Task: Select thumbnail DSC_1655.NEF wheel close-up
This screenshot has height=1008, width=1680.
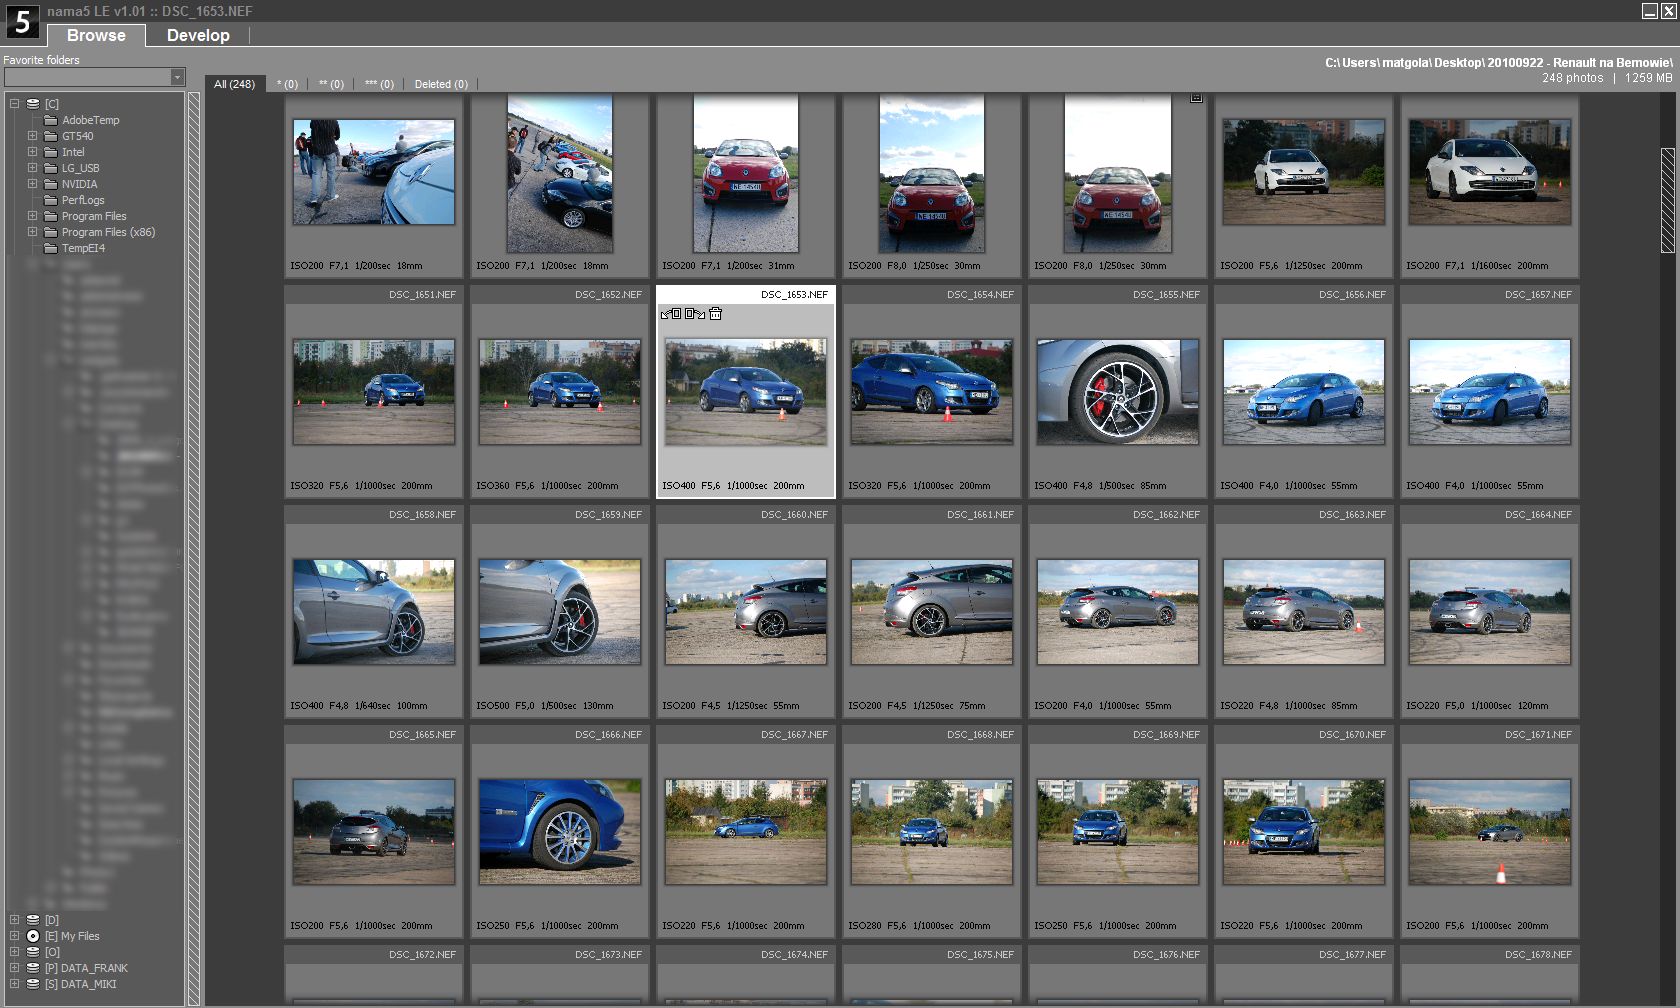Action: tap(1118, 391)
